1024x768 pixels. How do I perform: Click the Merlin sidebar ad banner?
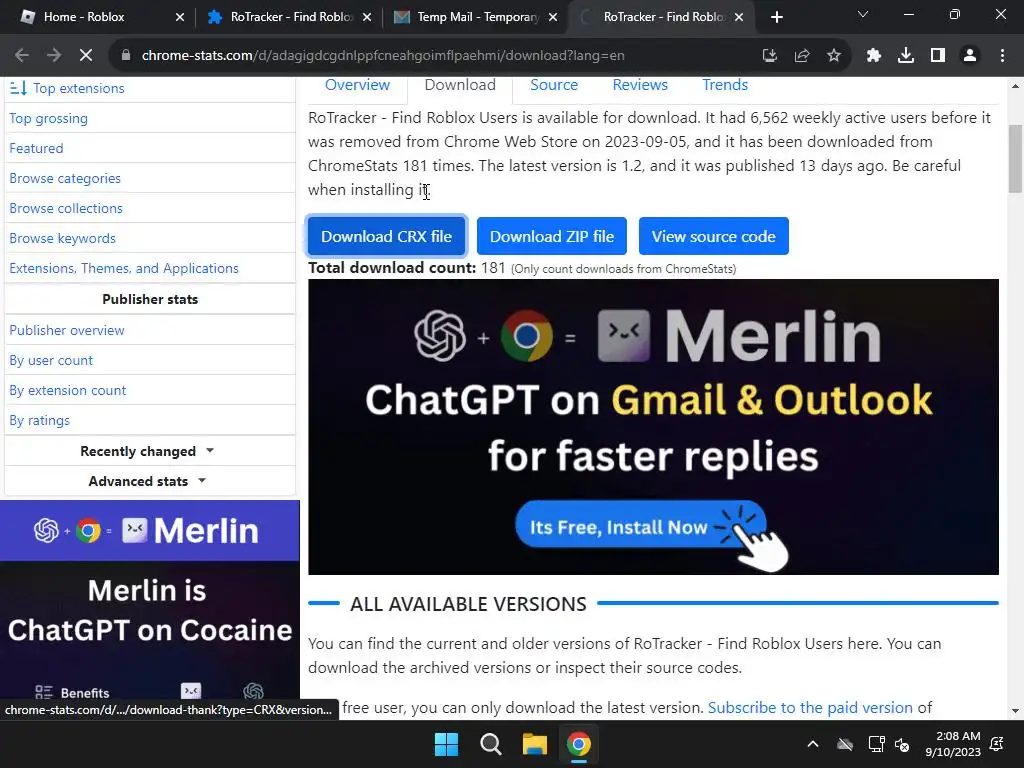(x=150, y=610)
